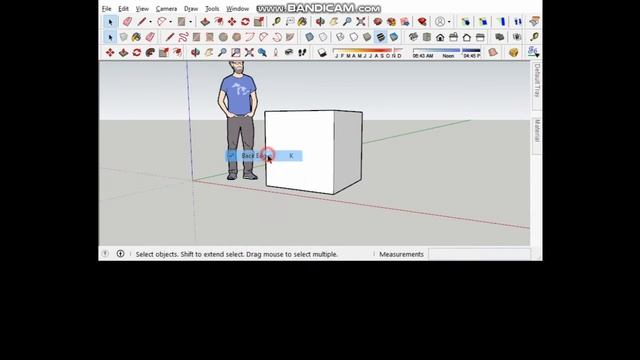Image resolution: width=640 pixels, height=360 pixels.
Task: Open the 3D Warehouse
Action: click(x=378, y=21)
